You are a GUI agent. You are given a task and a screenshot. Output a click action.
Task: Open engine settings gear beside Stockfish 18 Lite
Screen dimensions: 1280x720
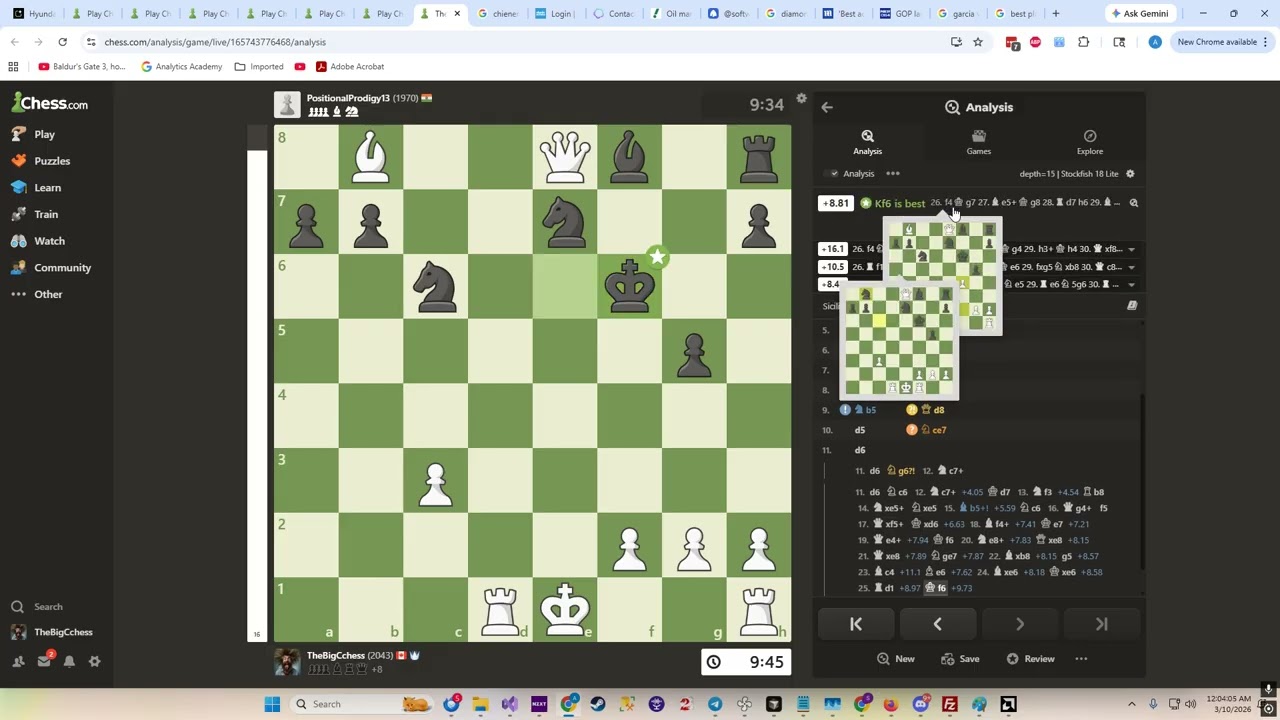[x=1130, y=174]
